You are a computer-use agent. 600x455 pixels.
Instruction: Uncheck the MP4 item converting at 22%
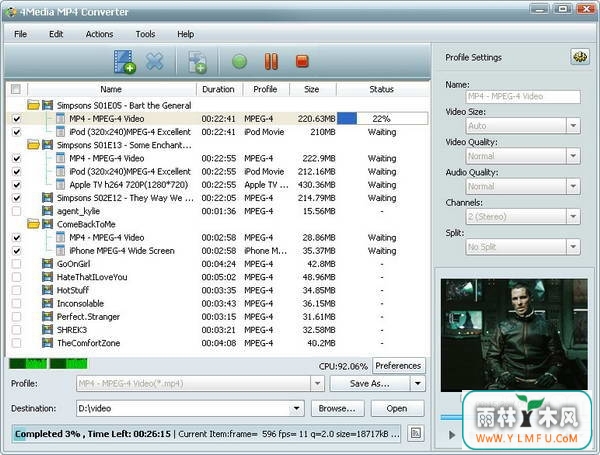[16, 119]
